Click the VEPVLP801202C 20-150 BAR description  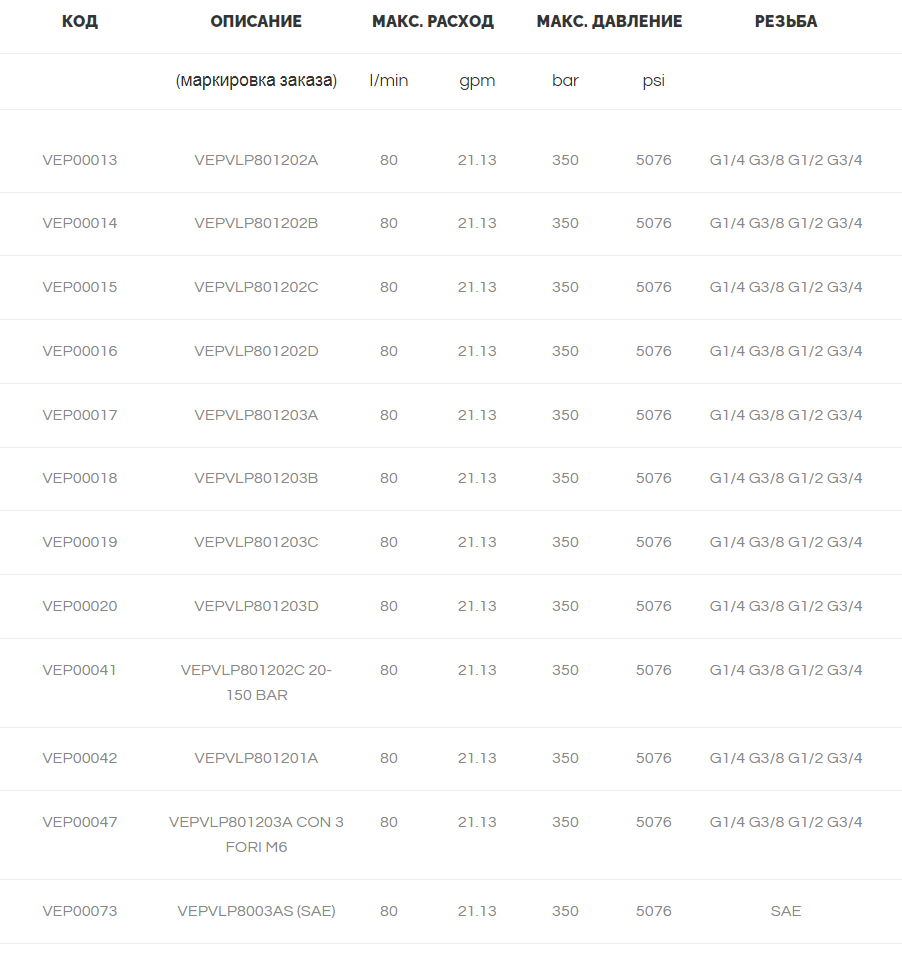click(x=256, y=683)
